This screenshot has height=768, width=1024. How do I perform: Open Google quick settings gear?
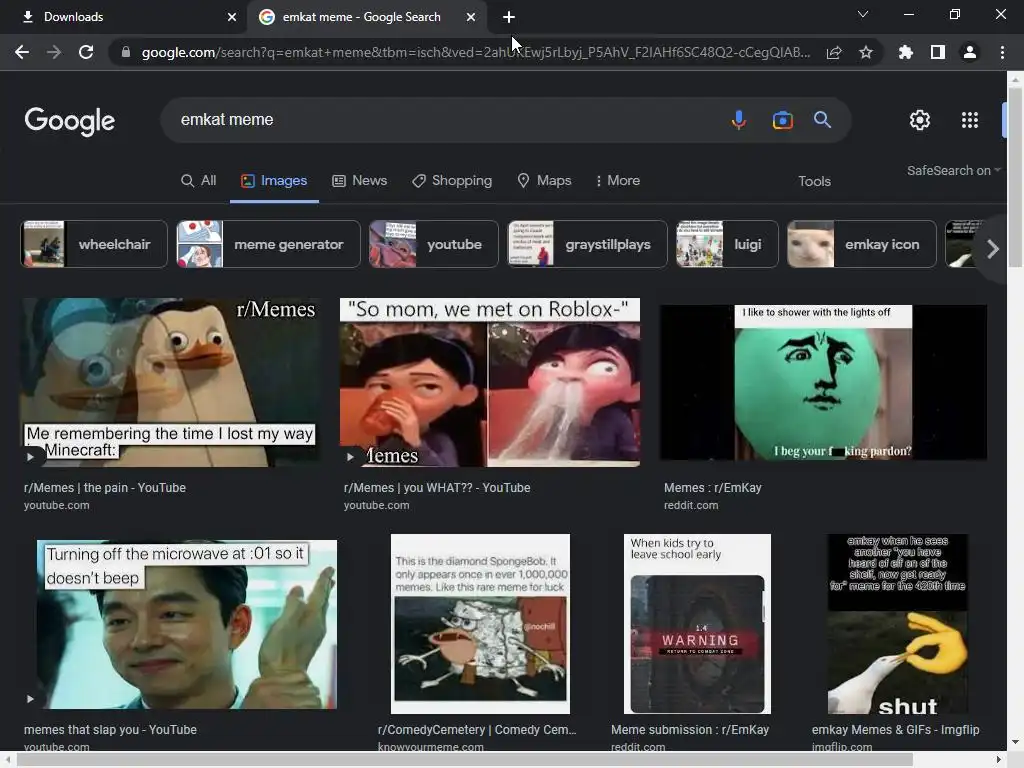(920, 120)
